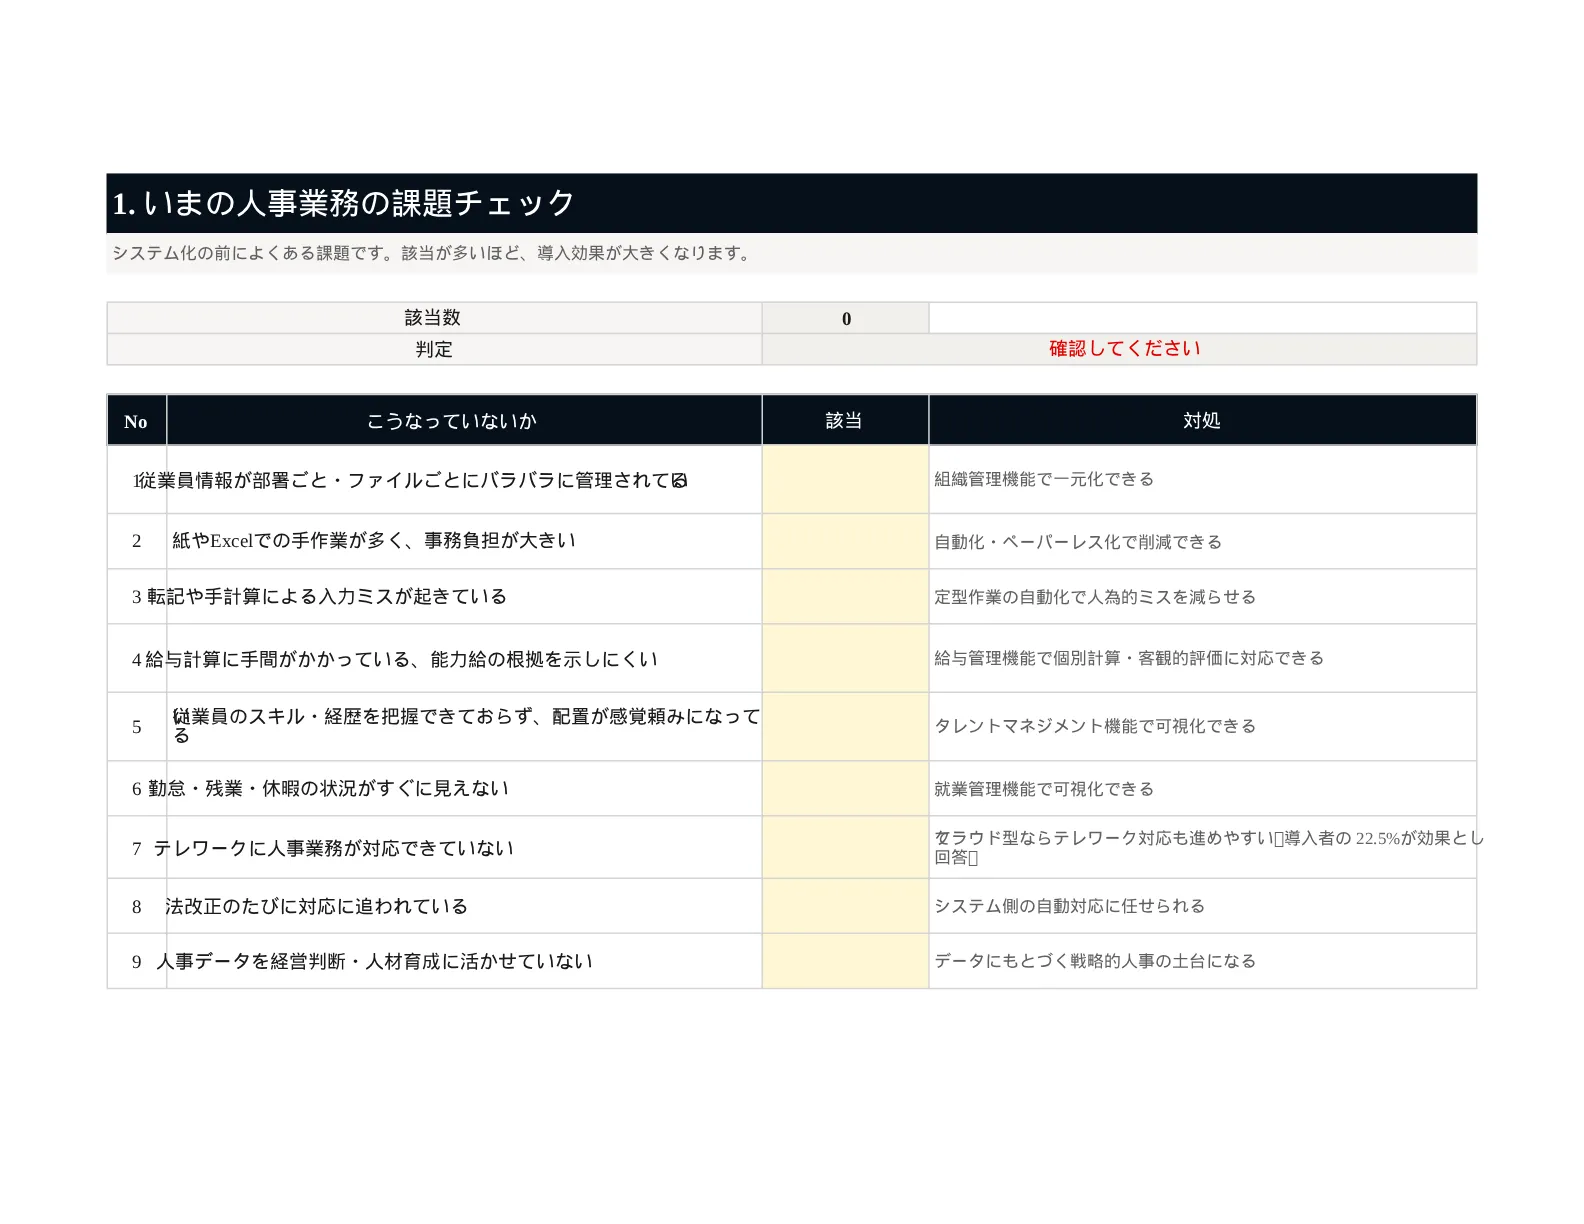The height and width of the screenshot is (1224, 1584).
Task: Click '勤怠・残業・休暇の状況がすぐに見えない'
Action: (328, 789)
